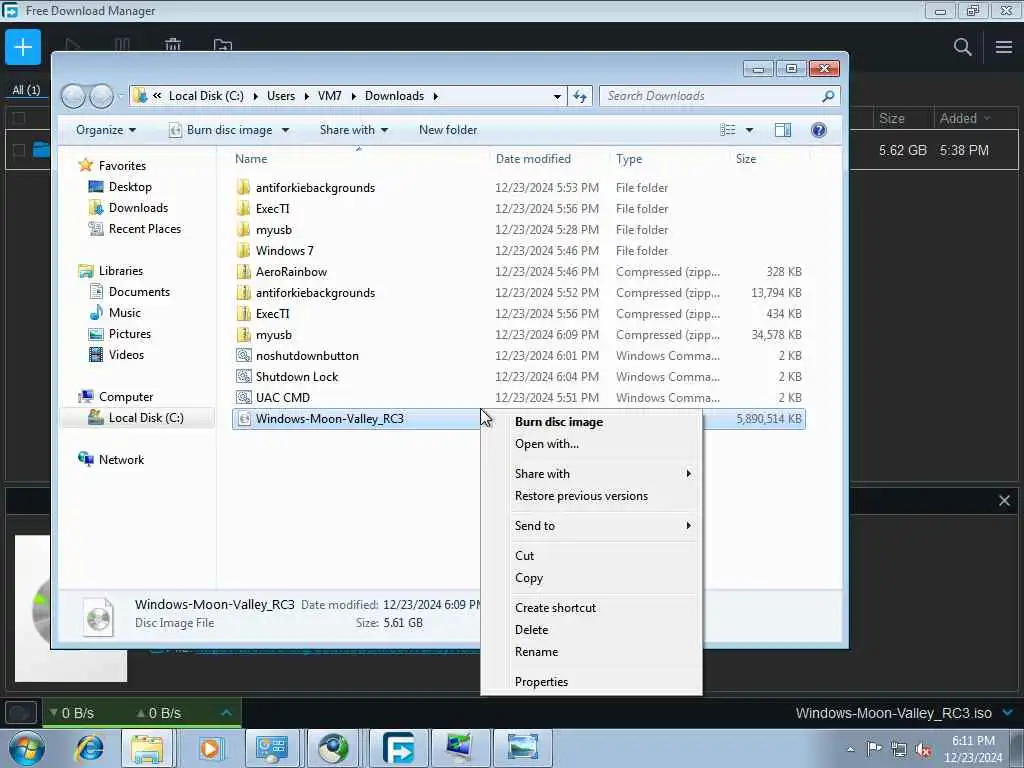
Task: Open Share with toolbar dropdown
Action: click(x=354, y=130)
